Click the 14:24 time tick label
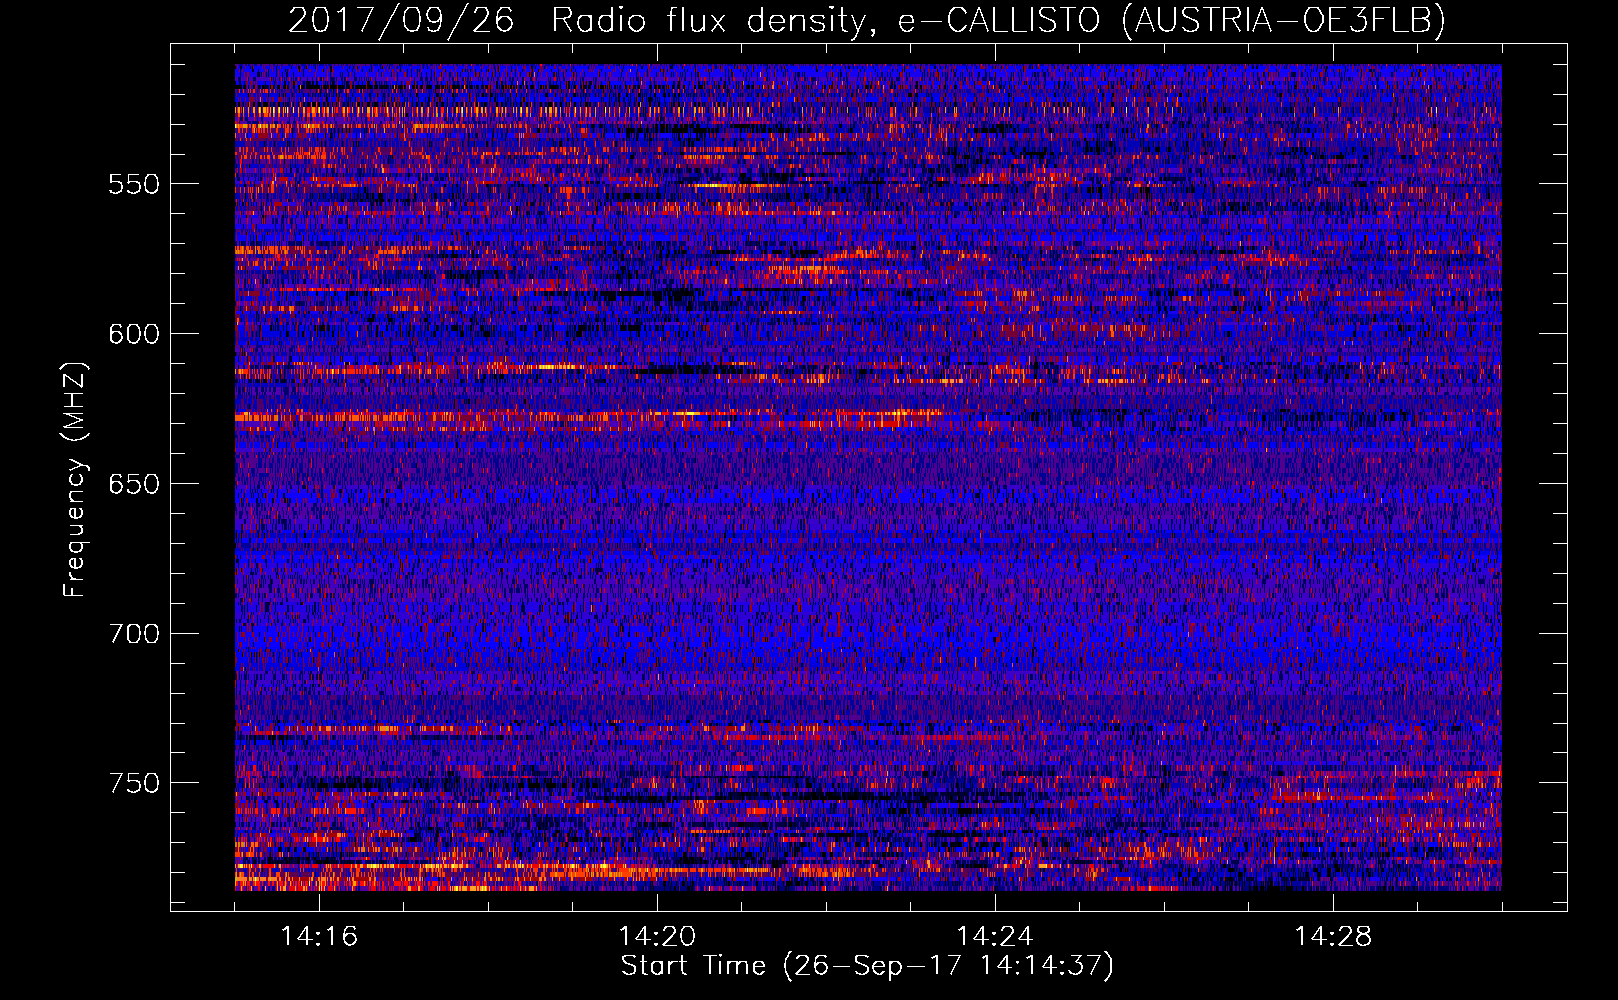 pos(995,936)
